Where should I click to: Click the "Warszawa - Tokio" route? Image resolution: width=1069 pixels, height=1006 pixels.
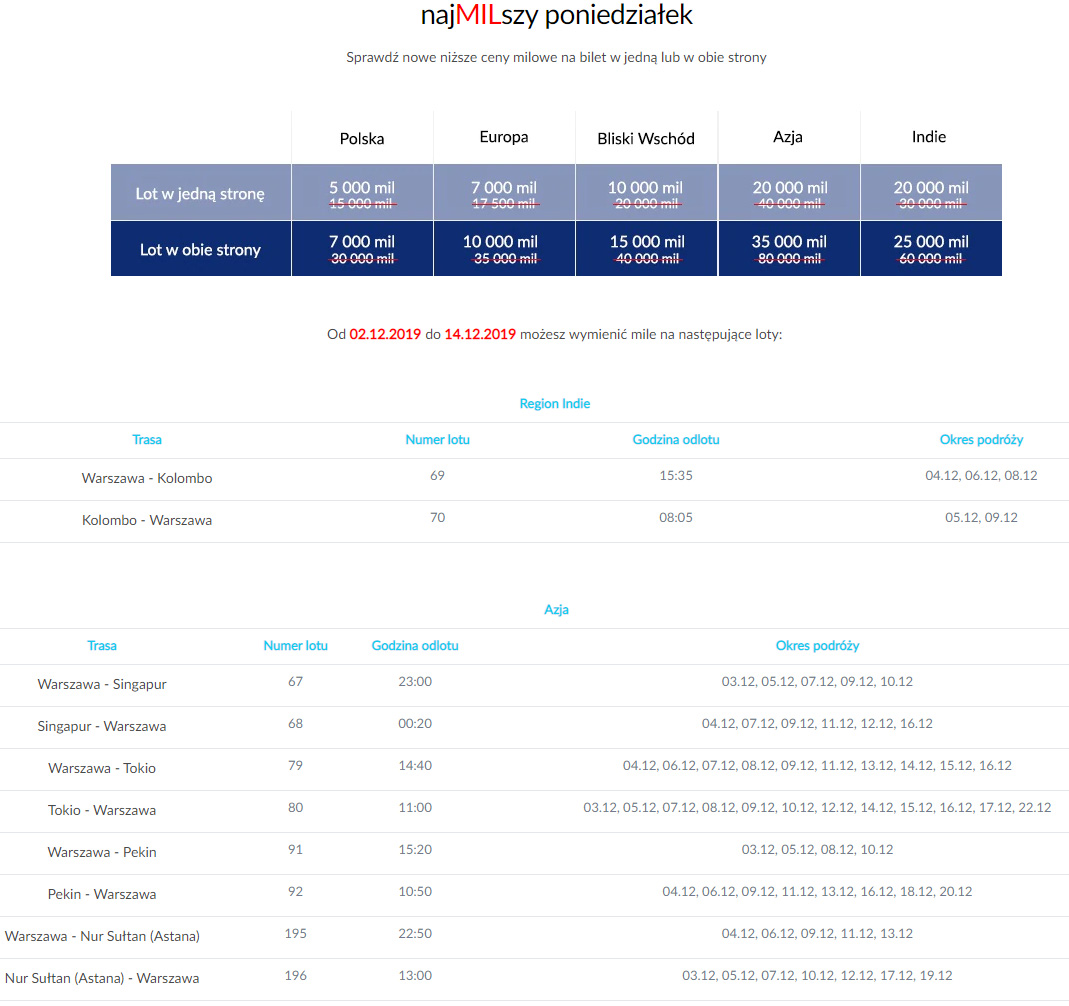(102, 768)
